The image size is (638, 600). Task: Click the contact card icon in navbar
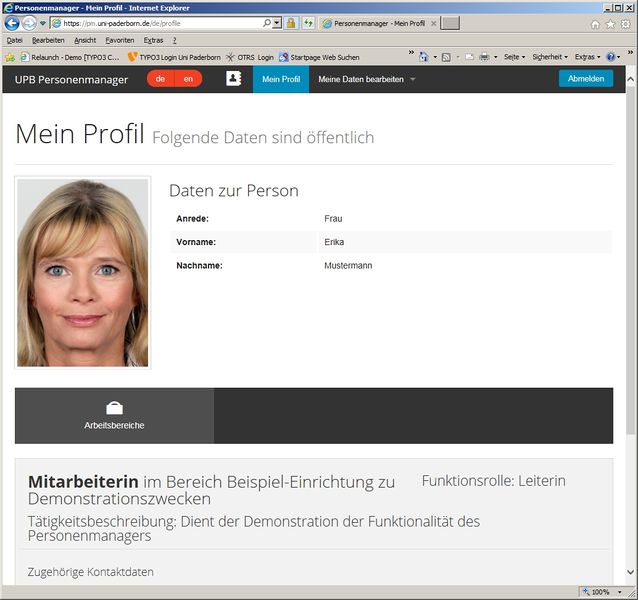234,79
